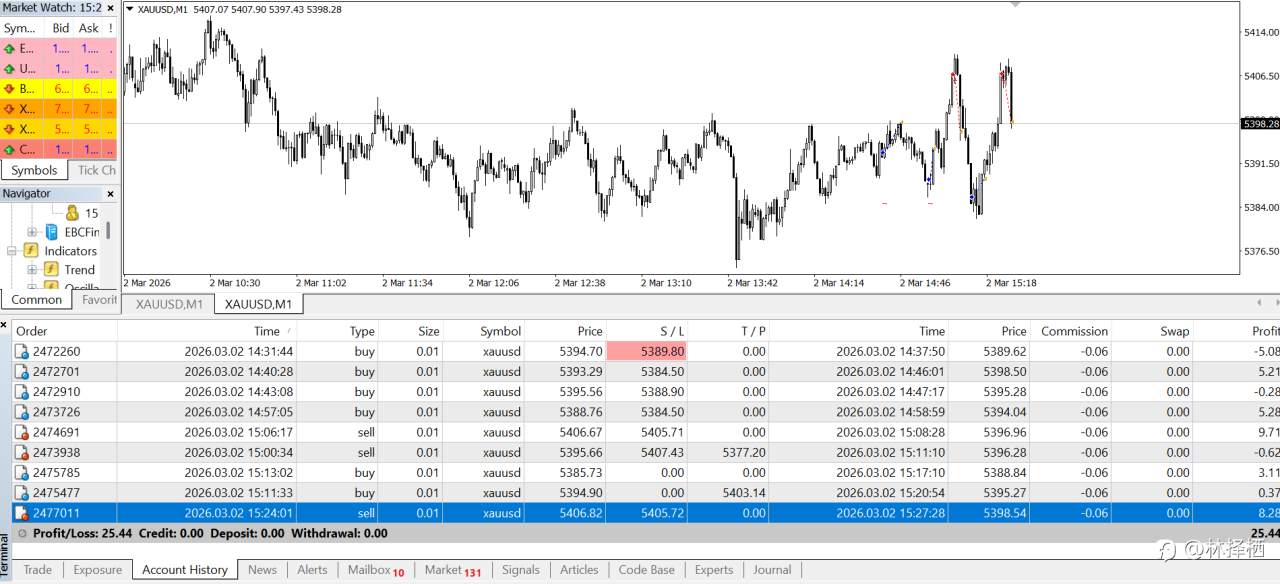Open the News tab
The width and height of the screenshot is (1280, 584).
[262, 570]
